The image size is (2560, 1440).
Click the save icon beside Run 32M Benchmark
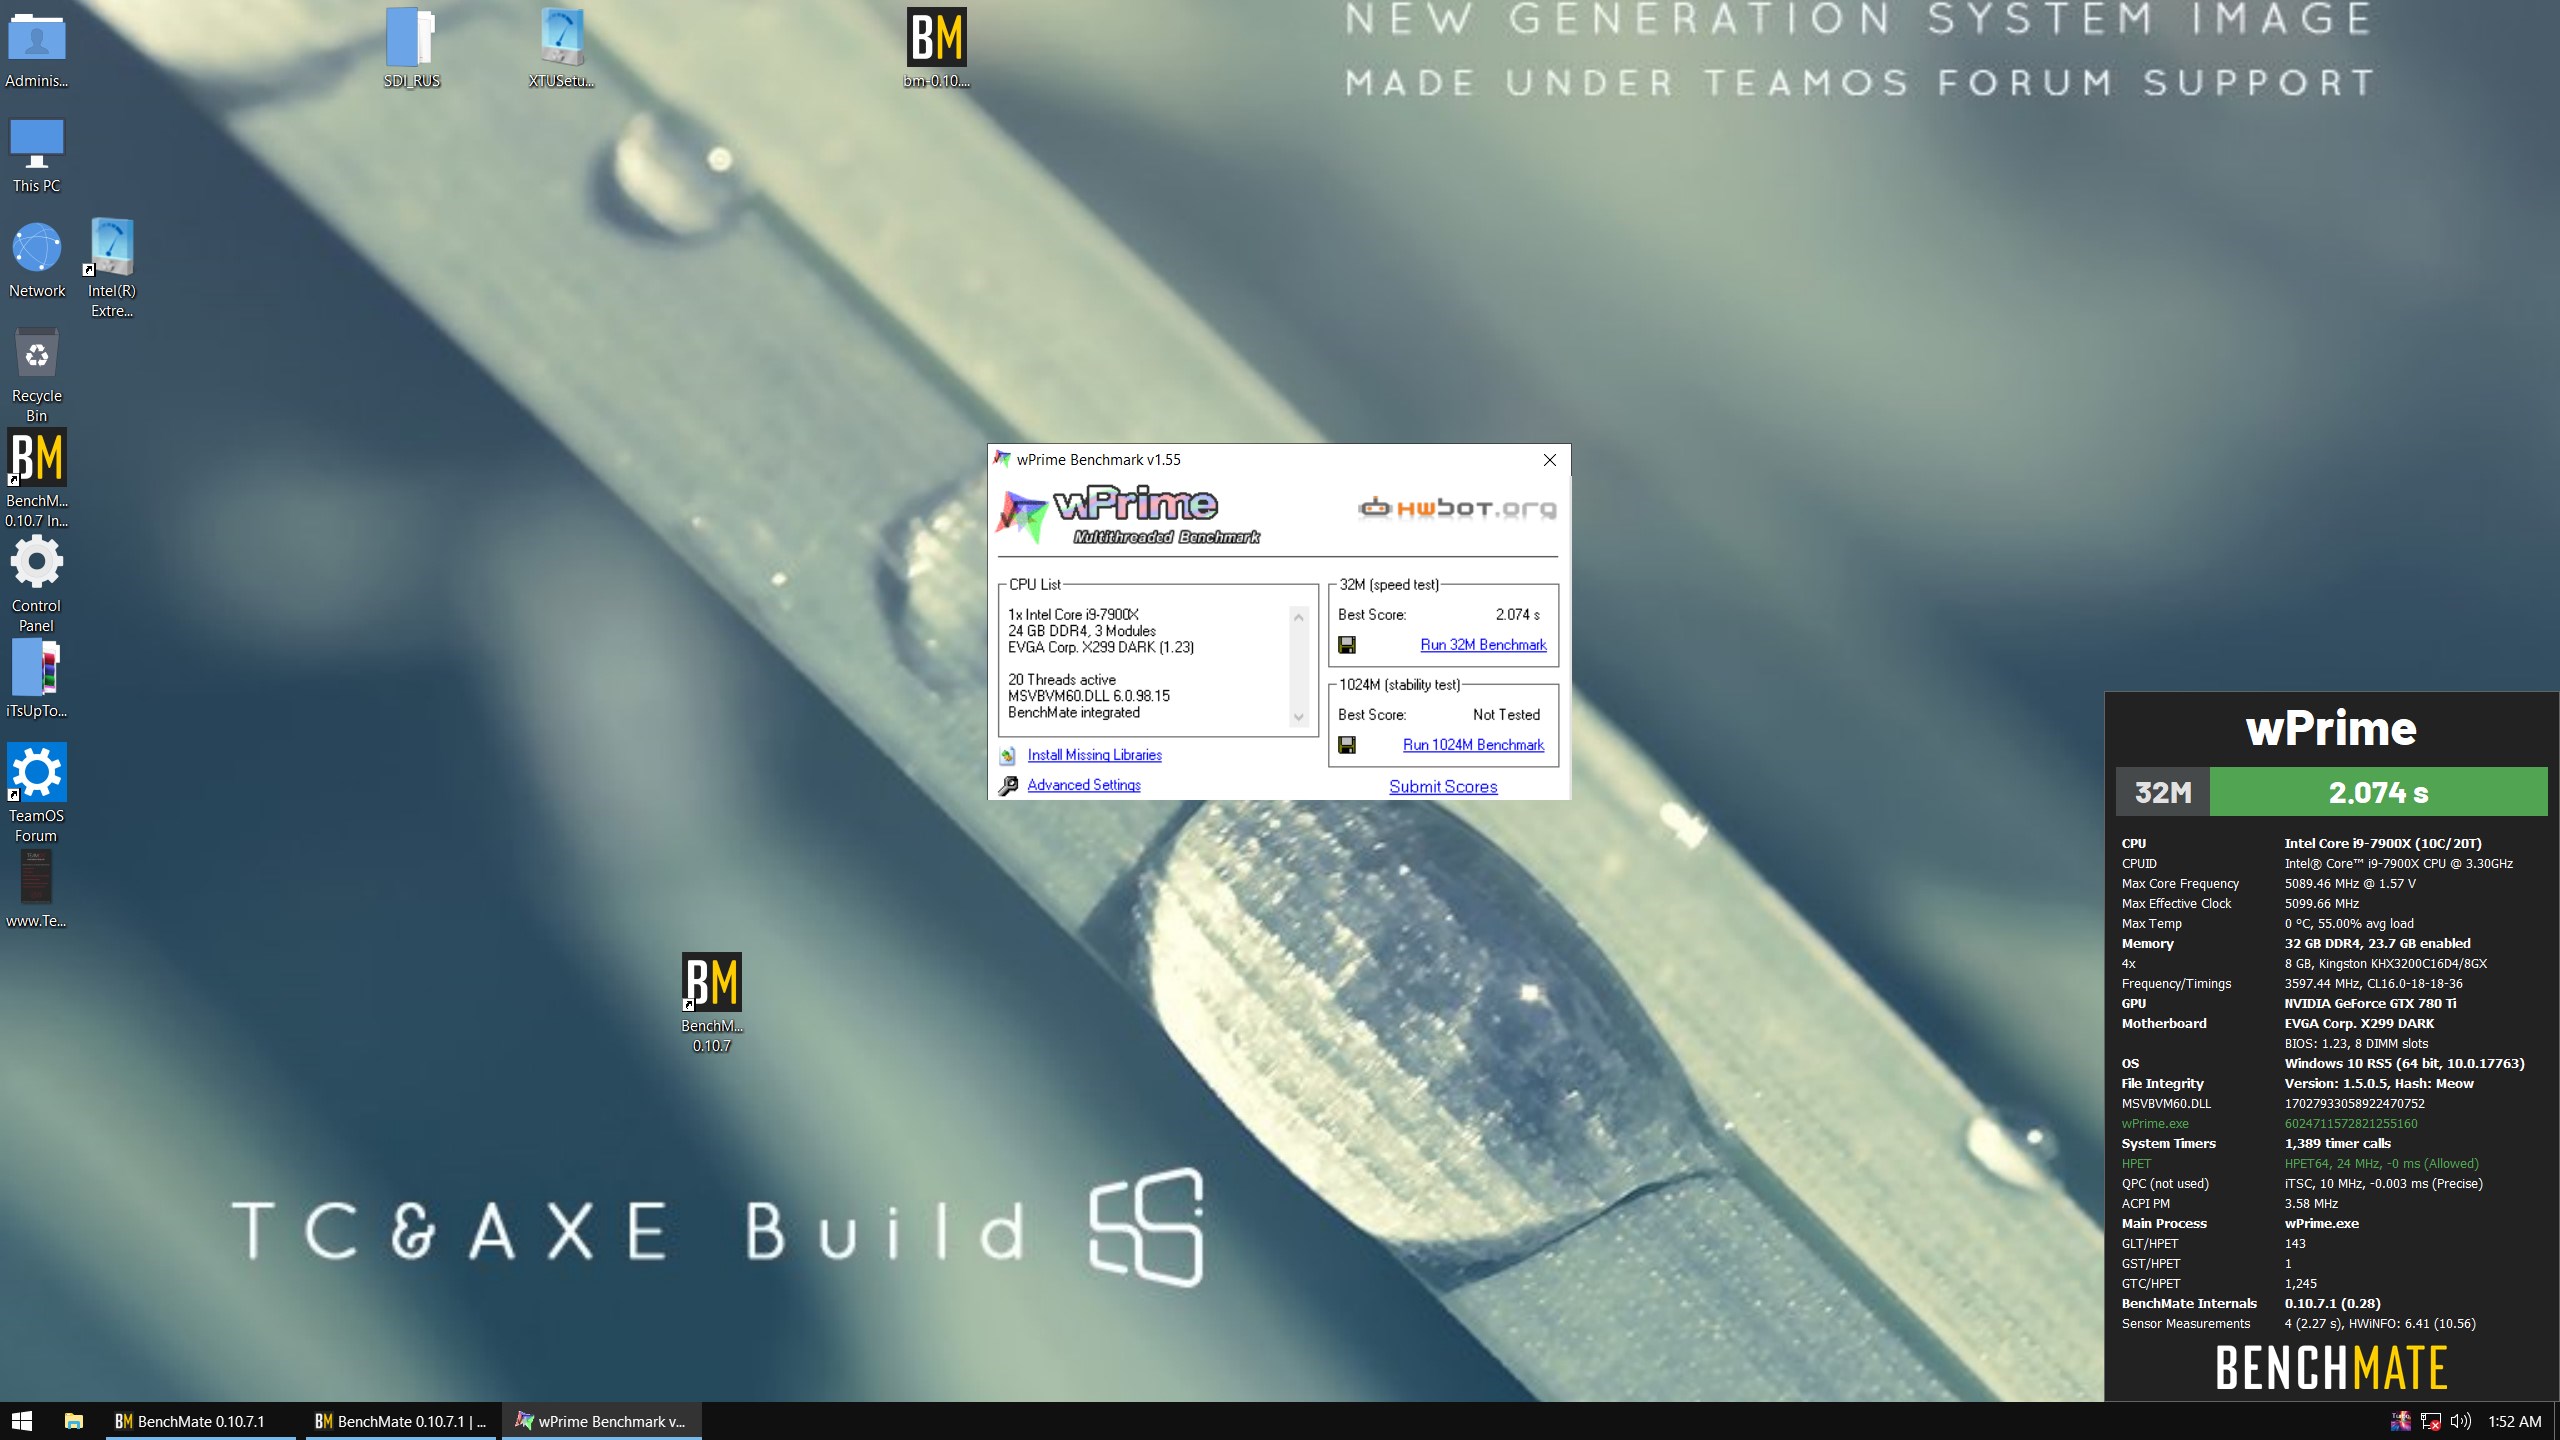(x=1347, y=645)
